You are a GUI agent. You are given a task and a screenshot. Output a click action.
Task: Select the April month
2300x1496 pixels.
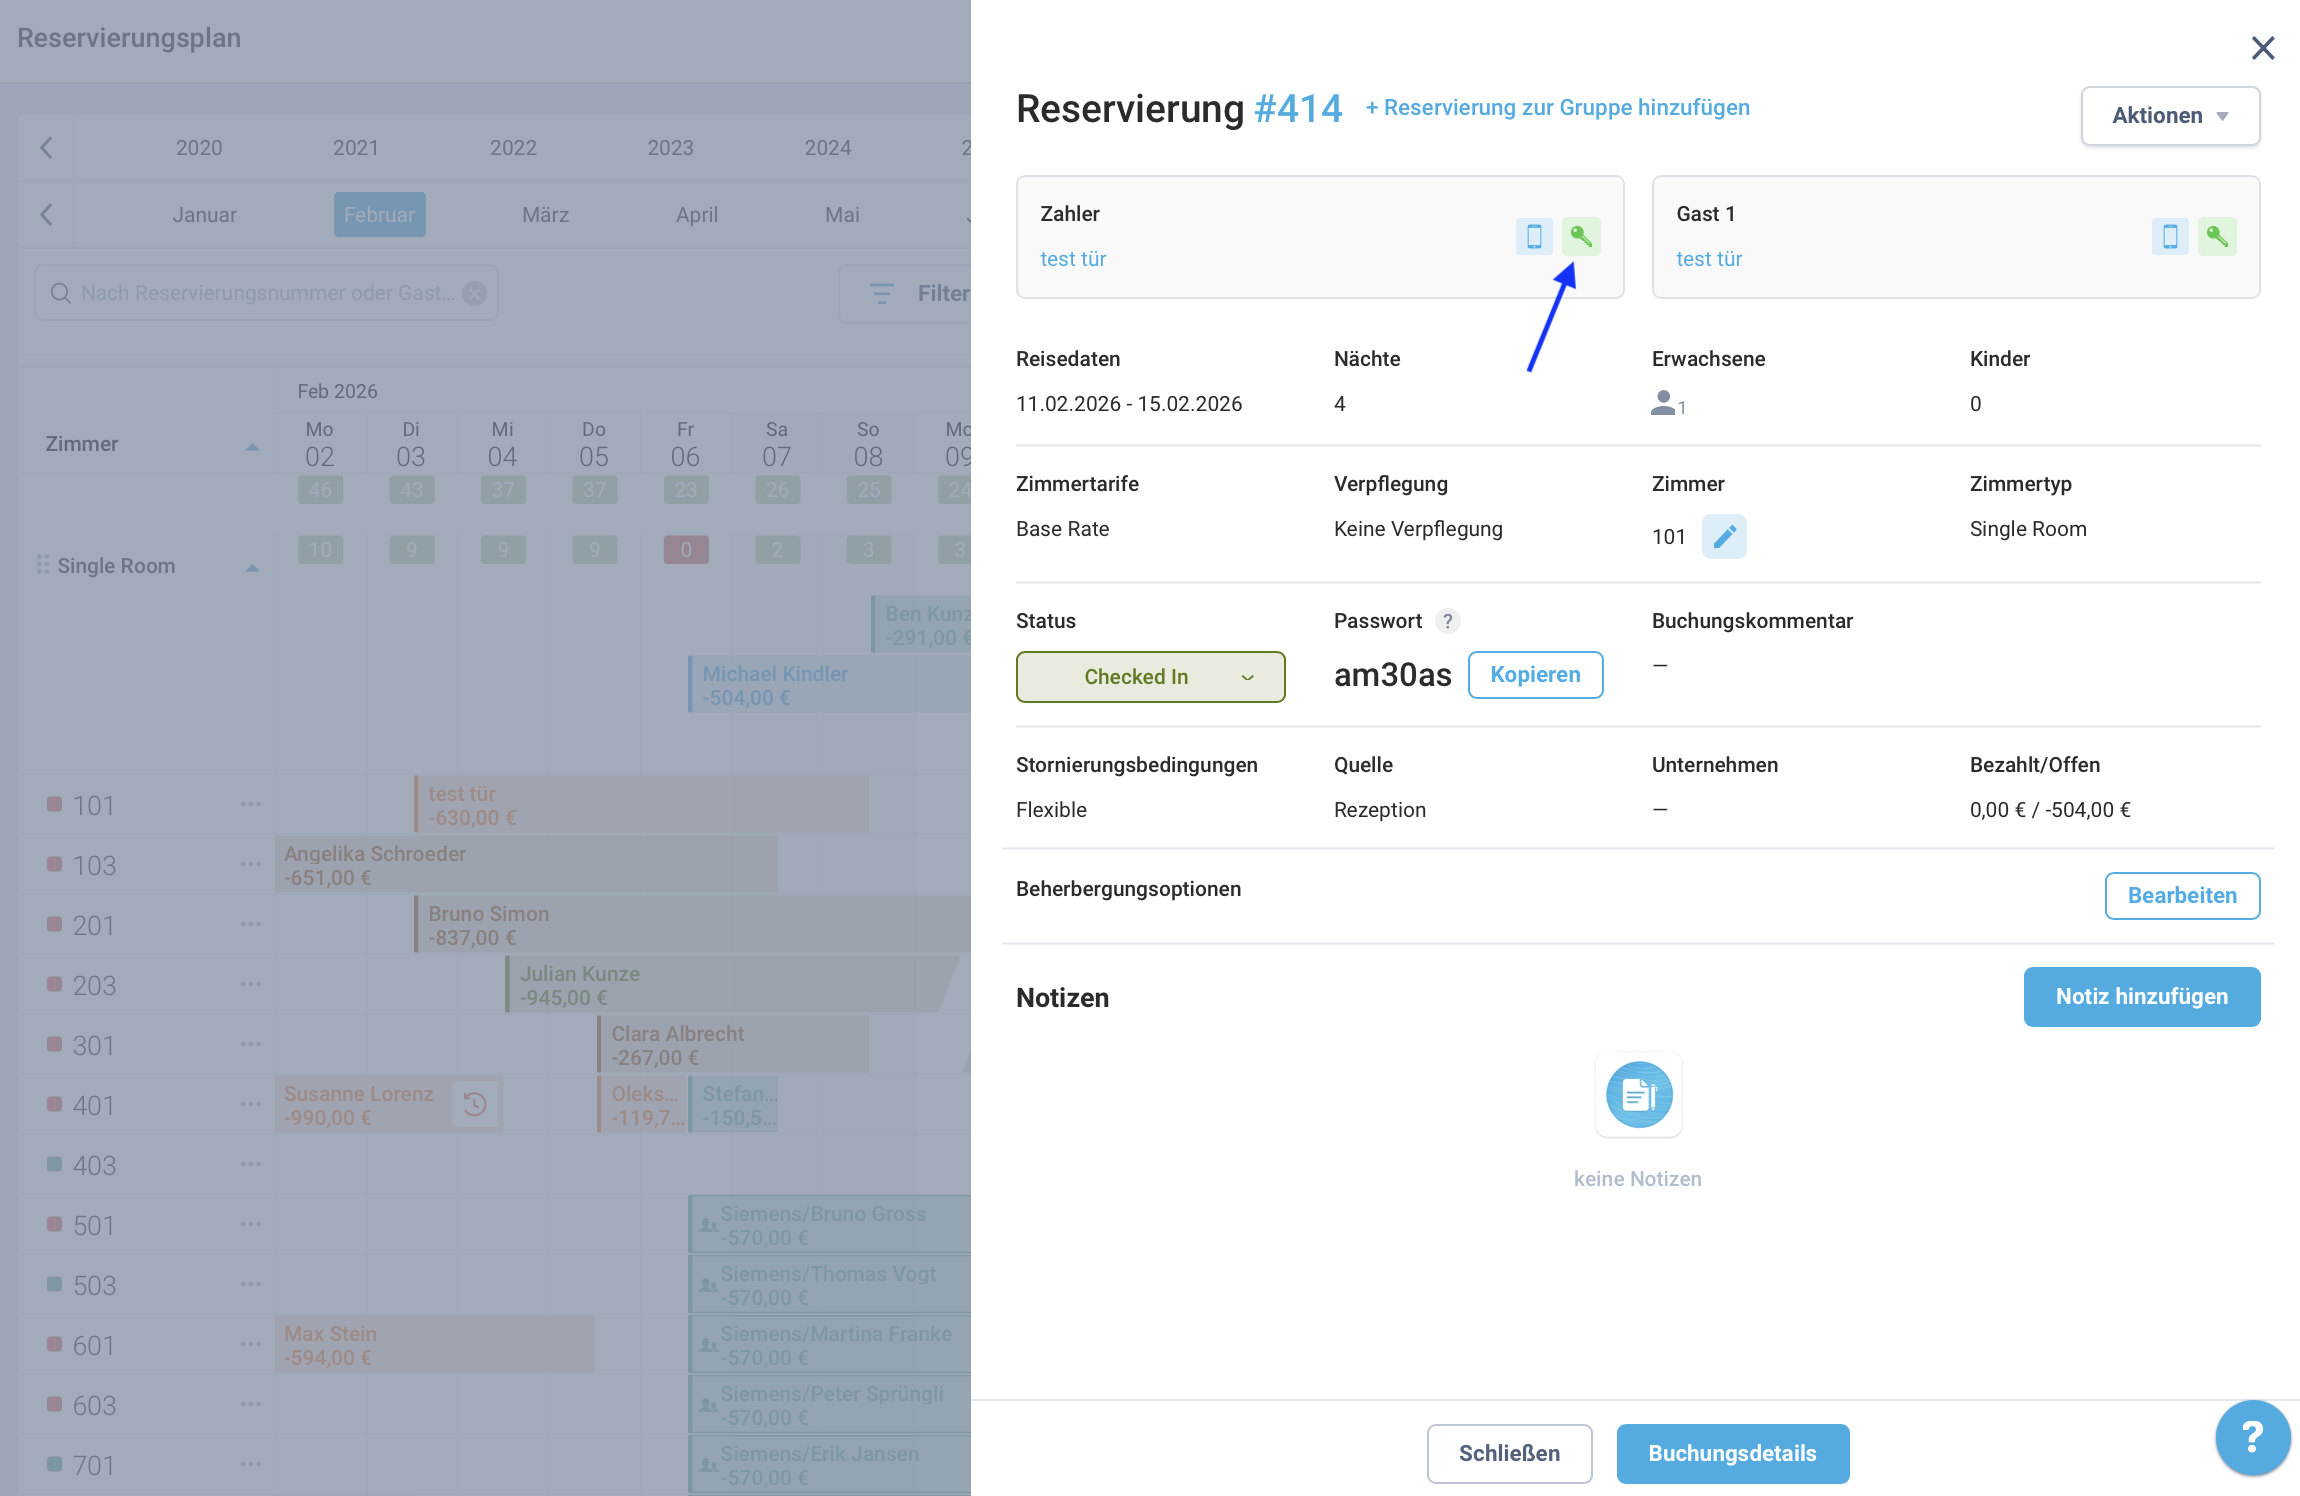coord(697,215)
